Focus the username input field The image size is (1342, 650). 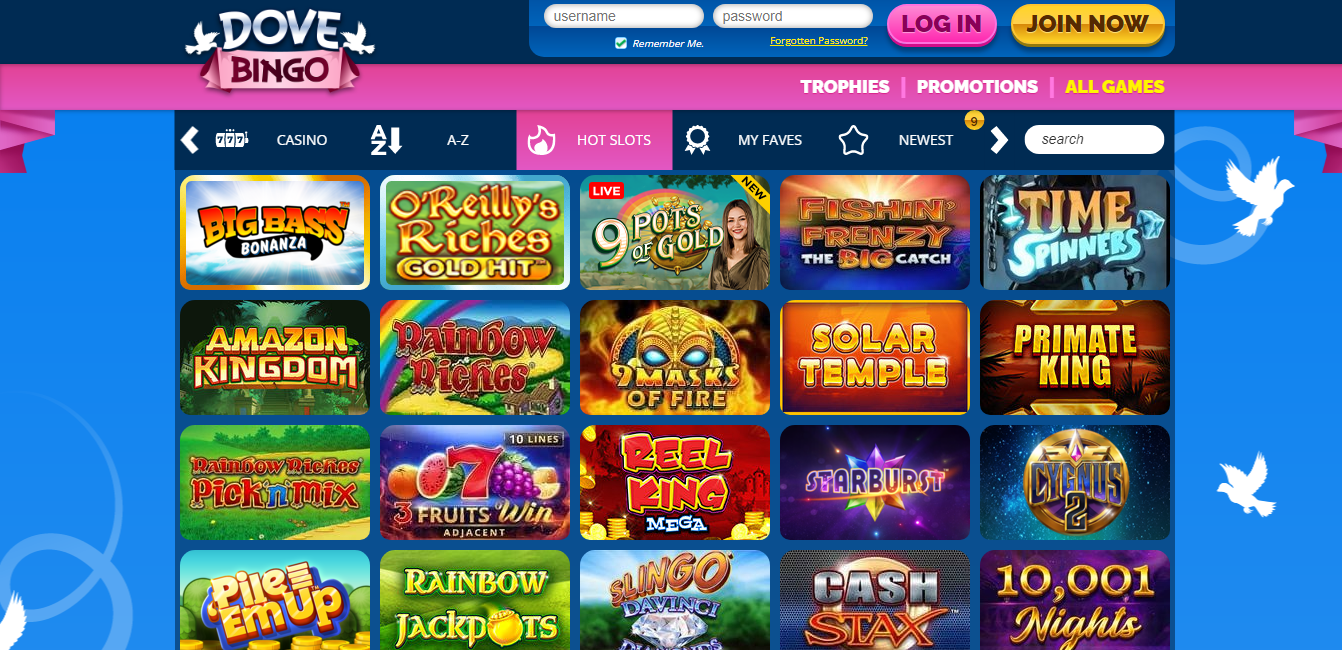(624, 16)
